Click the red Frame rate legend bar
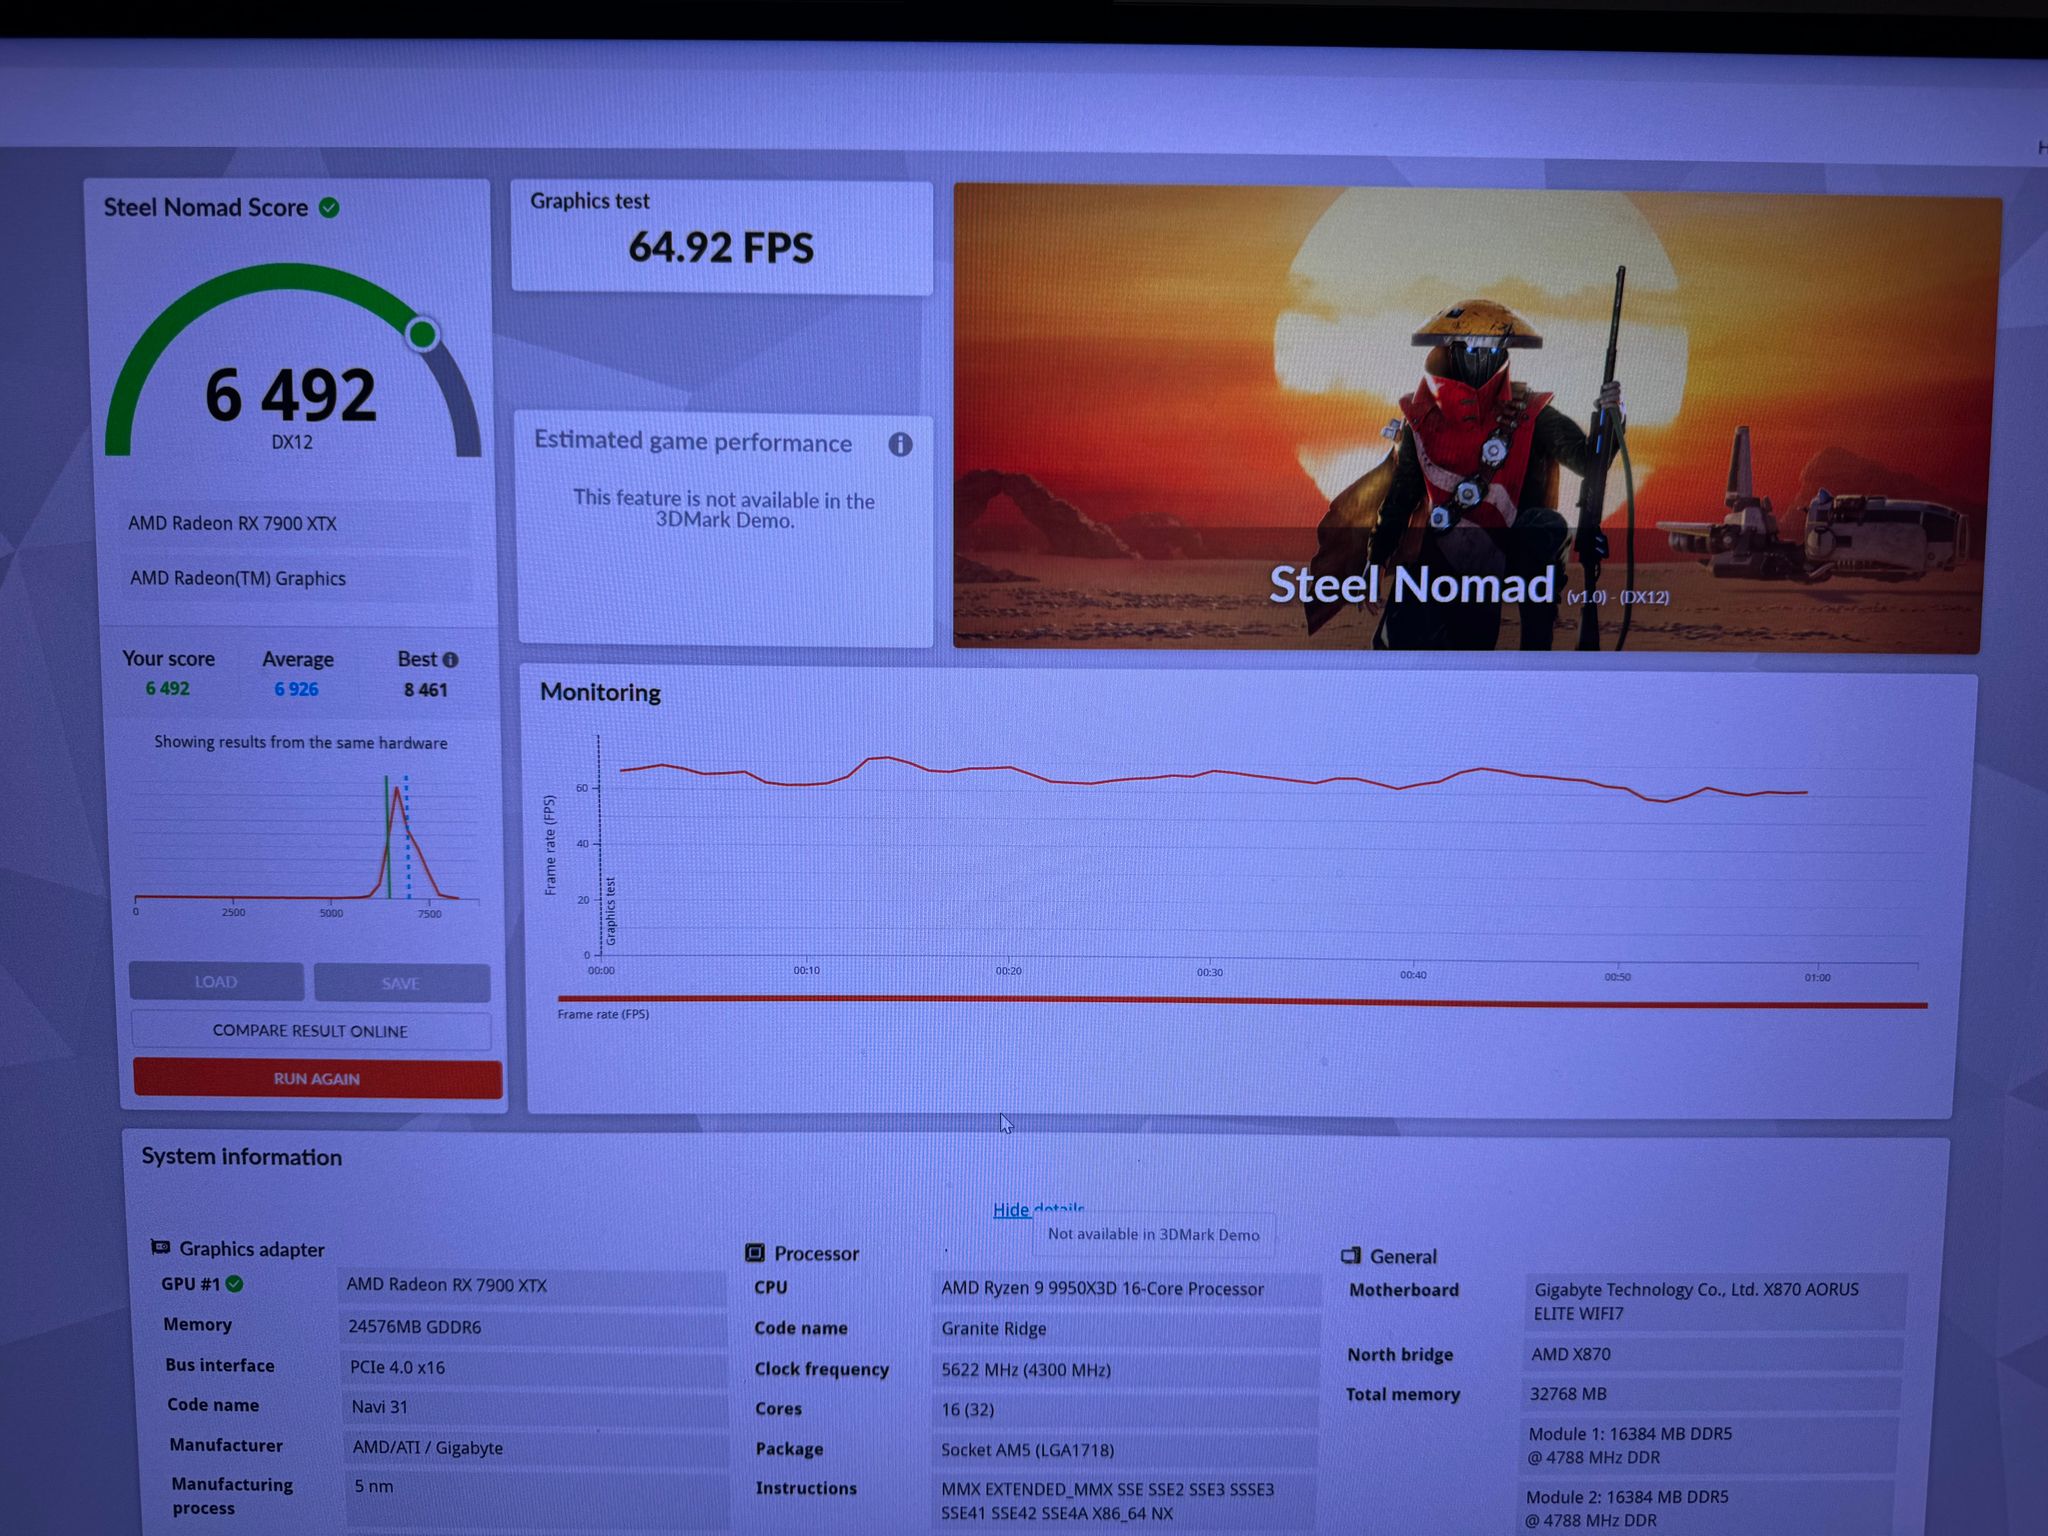This screenshot has width=2048, height=1536. (x=1242, y=1002)
